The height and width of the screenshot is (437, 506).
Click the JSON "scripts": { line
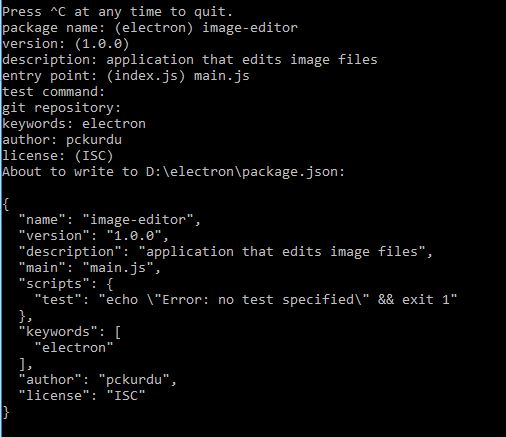(66, 284)
